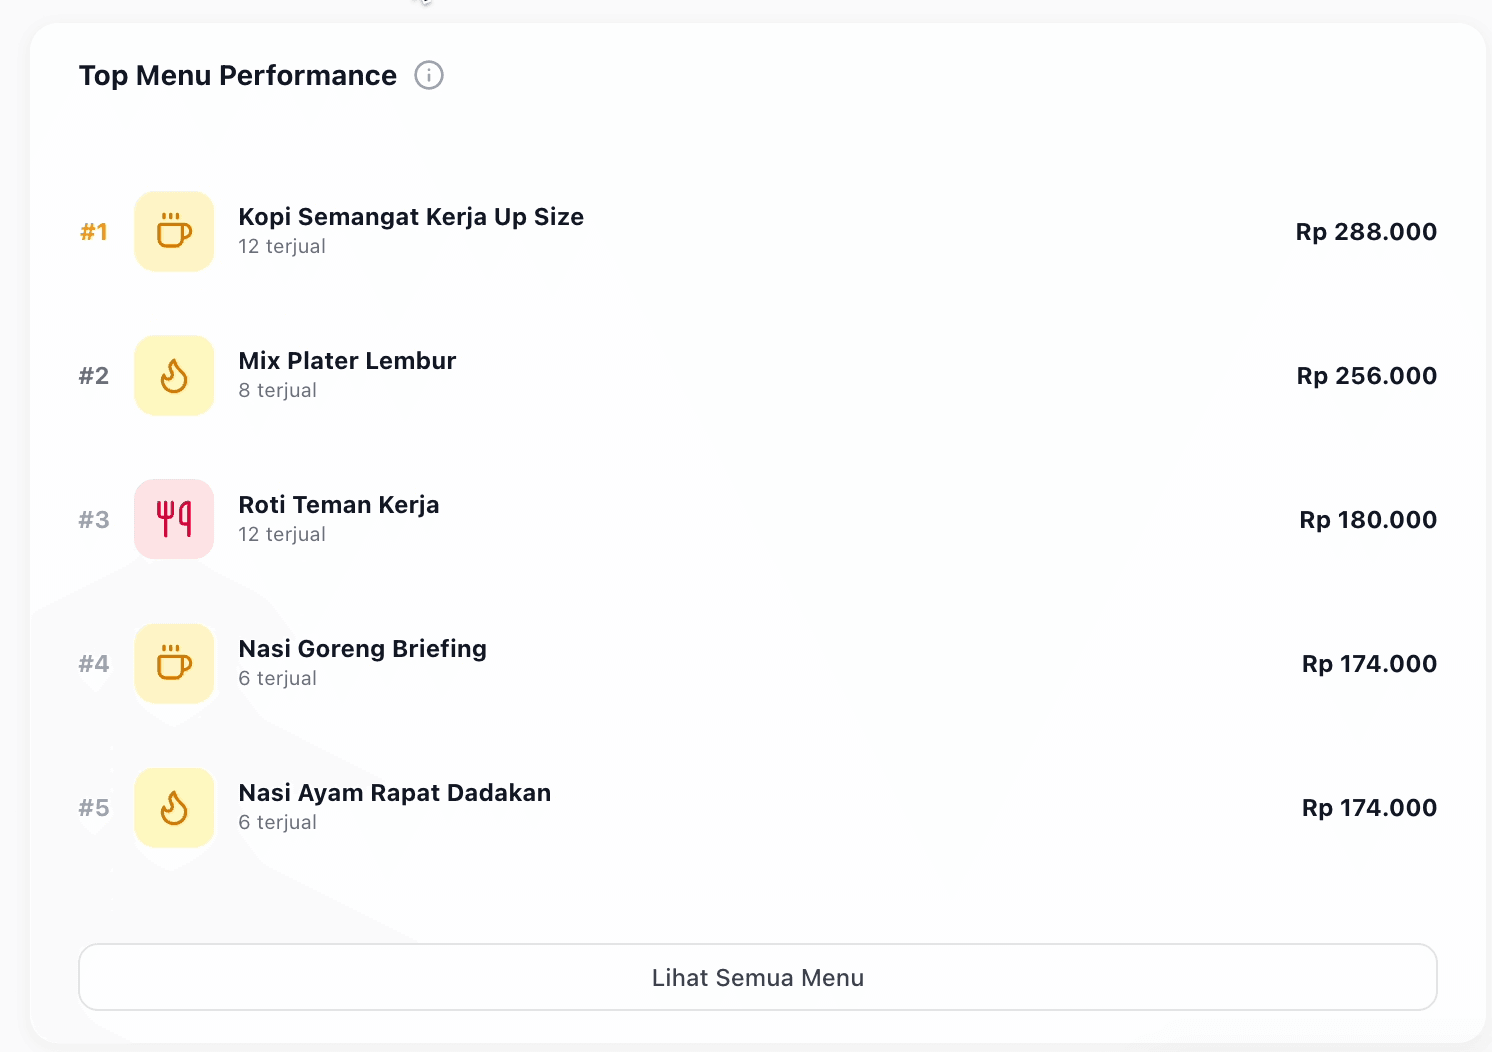Click 8 terjual under Mix Plater Lembur
1492x1052 pixels.
click(277, 391)
